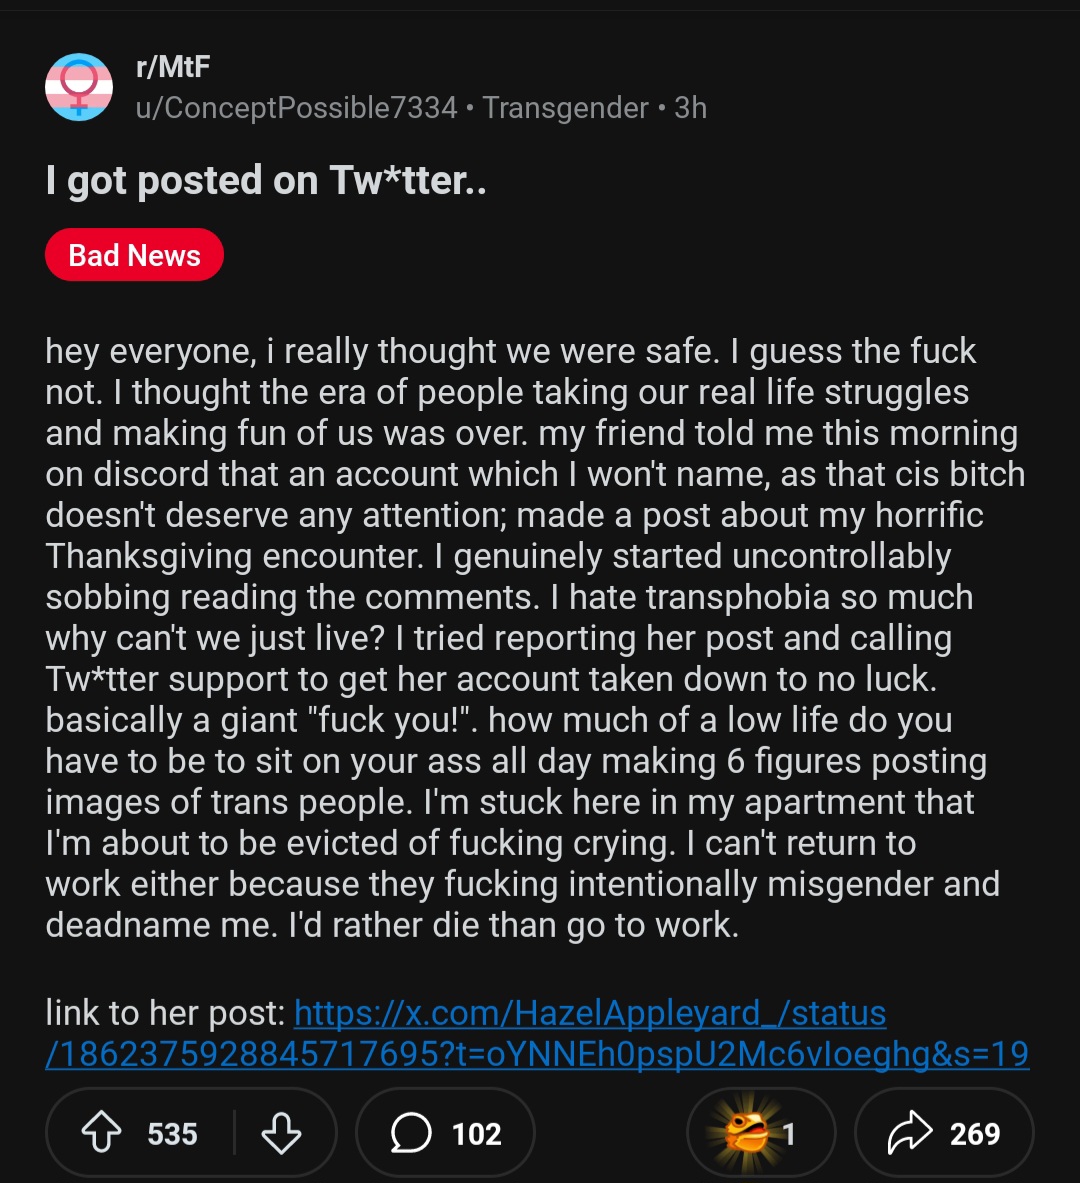Open the "I got posted on Tw*tter.." title

tap(266, 181)
